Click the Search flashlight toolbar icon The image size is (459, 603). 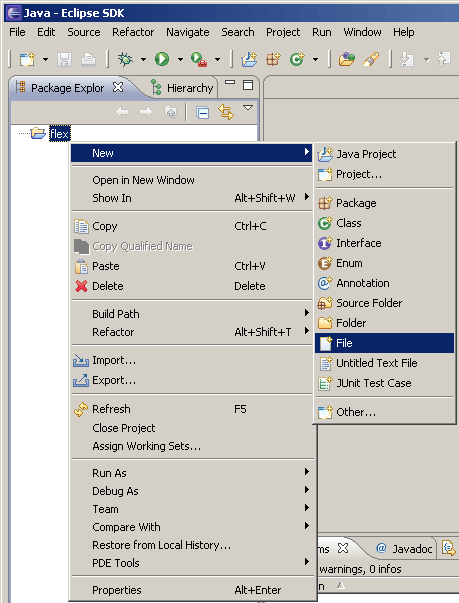point(371,59)
